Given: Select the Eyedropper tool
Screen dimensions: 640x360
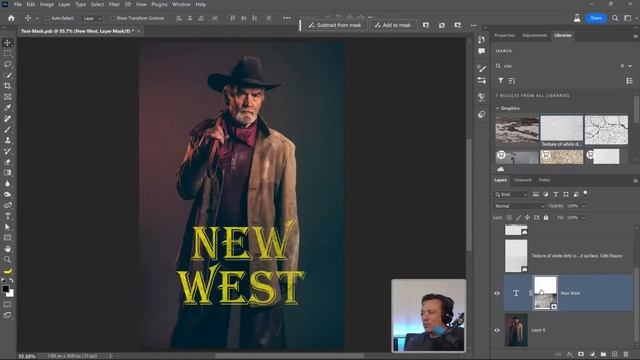Looking at the screenshot, I should tap(7, 108).
